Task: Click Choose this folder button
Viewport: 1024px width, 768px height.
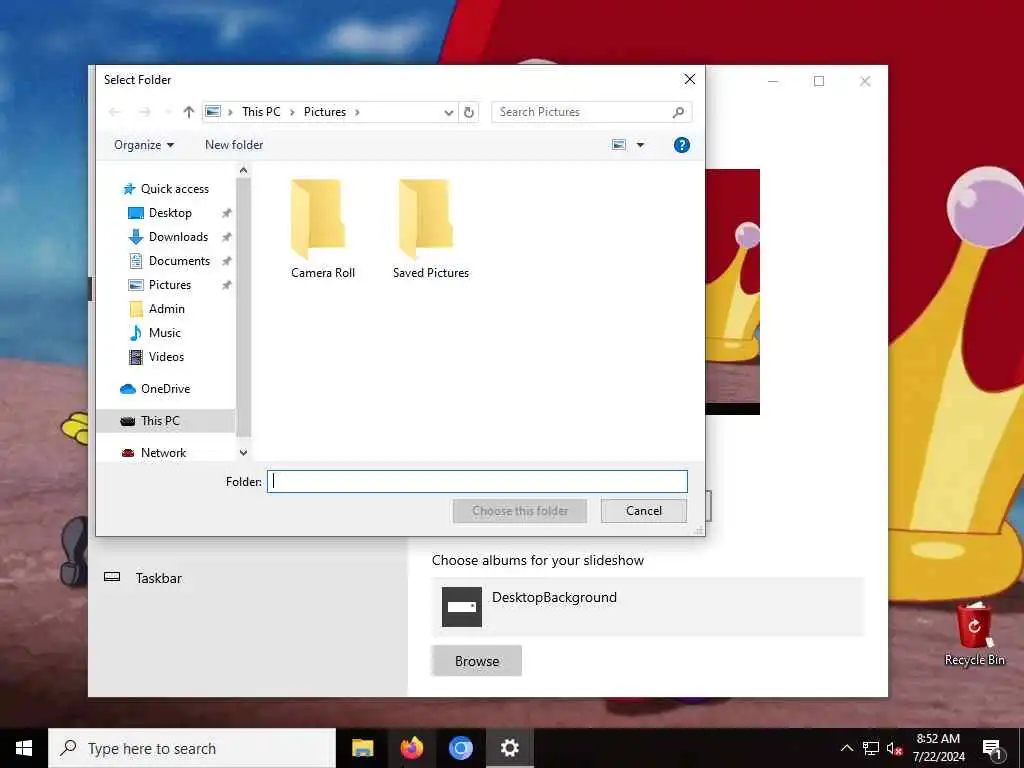Action: [x=520, y=511]
